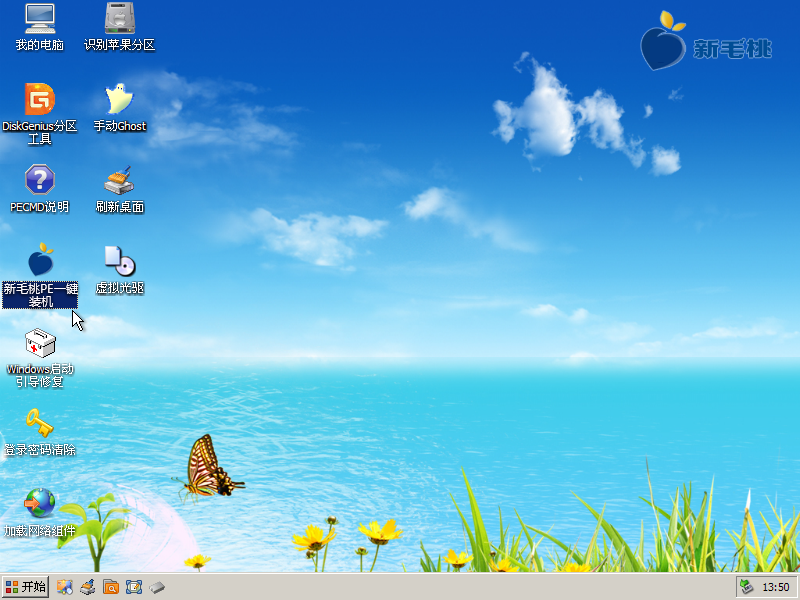Open the 开始 start menu
This screenshot has width=800, height=600.
[x=26, y=587]
